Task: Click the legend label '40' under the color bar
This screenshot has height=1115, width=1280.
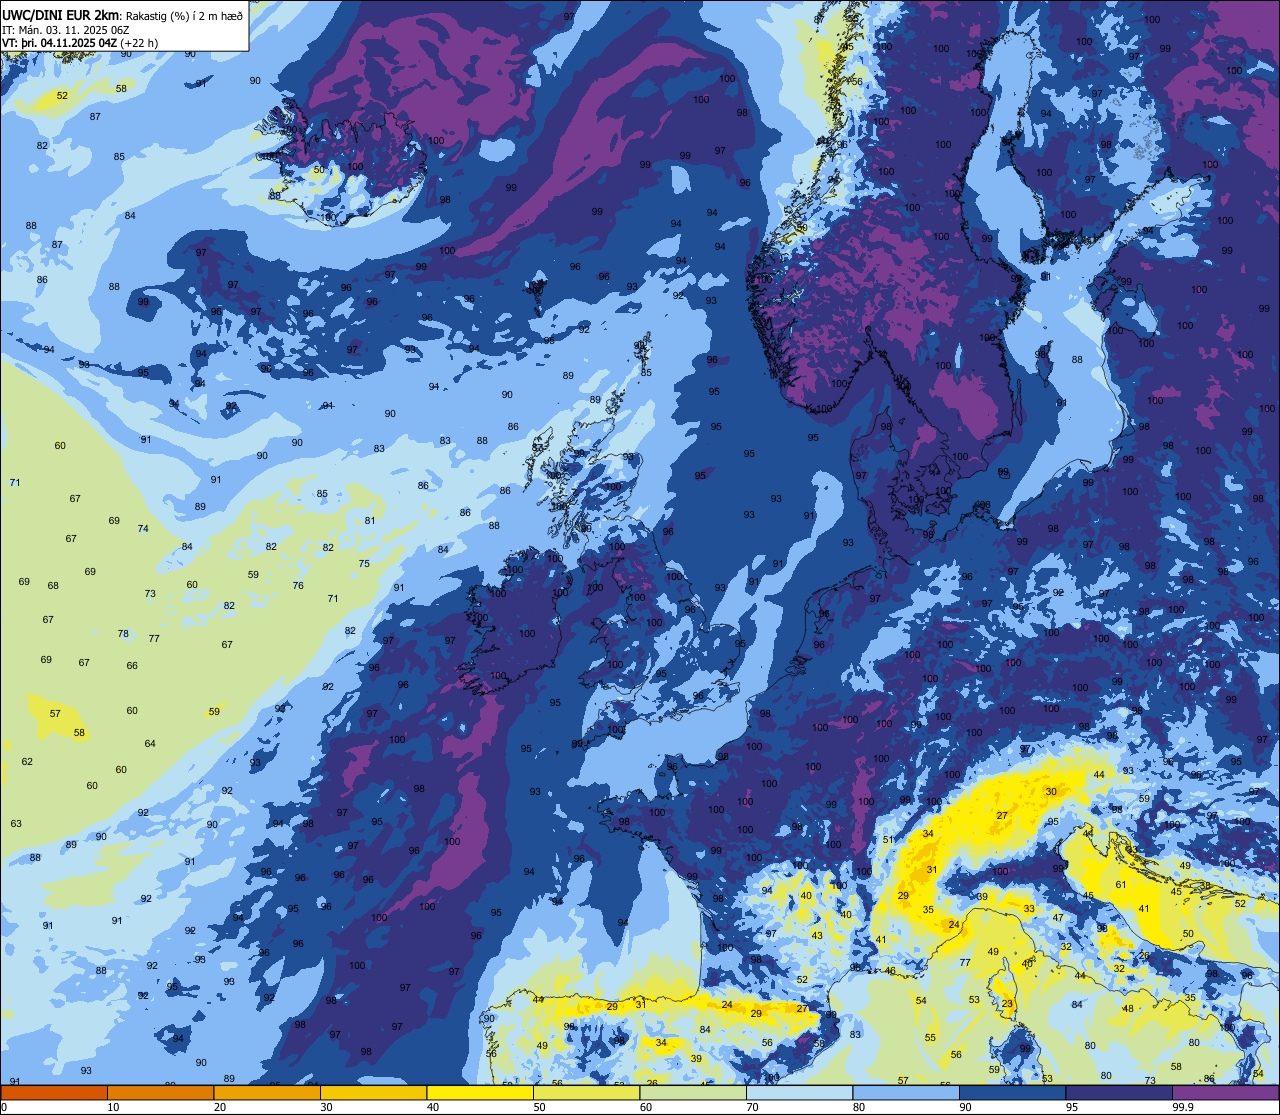Action: [433, 1107]
